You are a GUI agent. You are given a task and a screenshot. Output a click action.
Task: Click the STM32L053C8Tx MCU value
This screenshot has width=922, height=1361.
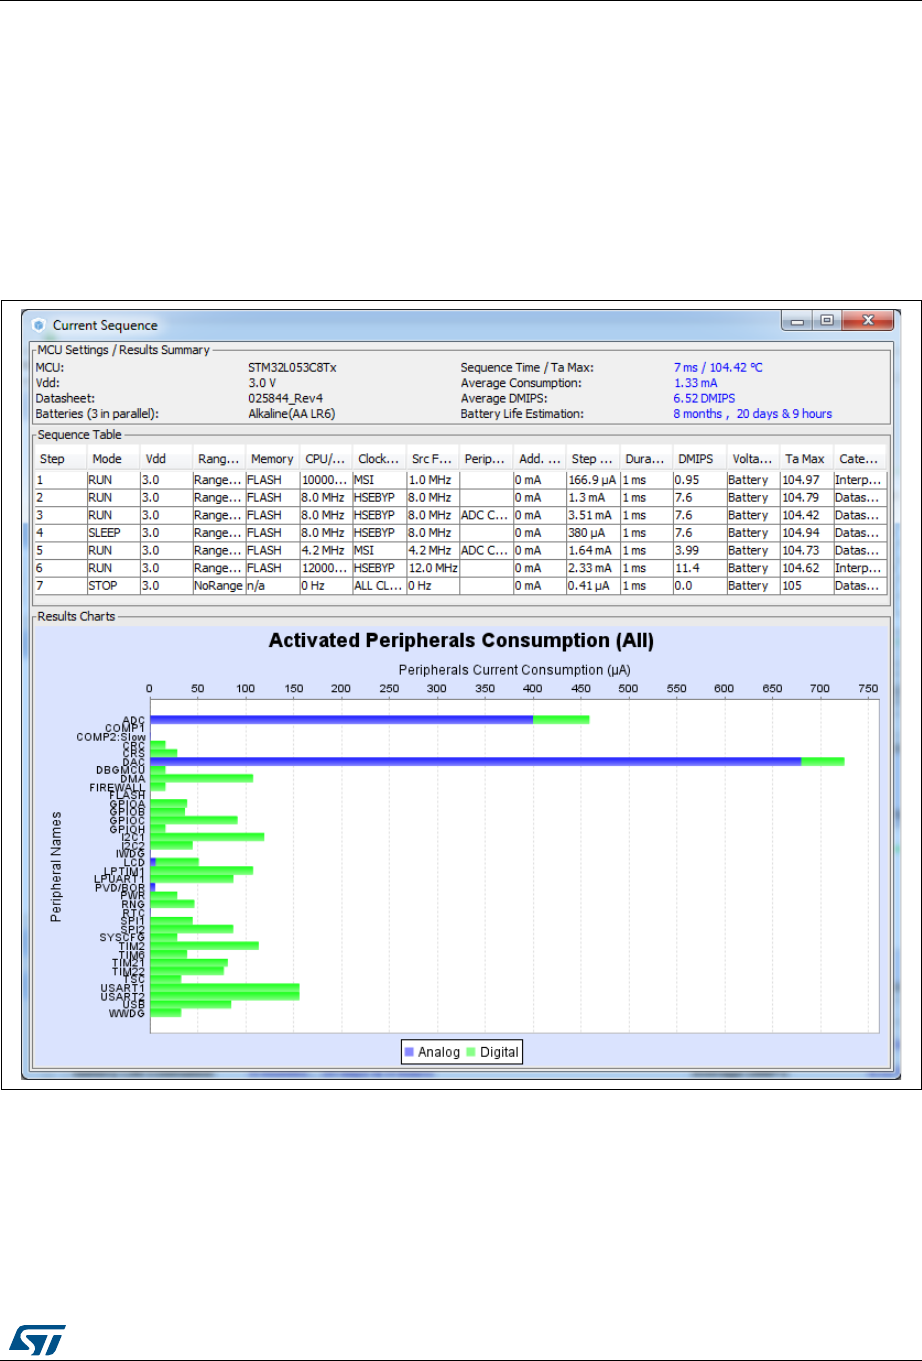[x=292, y=367]
